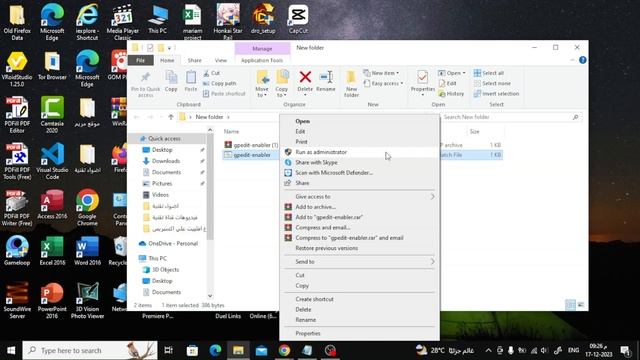Open File Explorer from the taskbar
Image resolution: width=640 pixels, height=360 pixels.
point(238,350)
